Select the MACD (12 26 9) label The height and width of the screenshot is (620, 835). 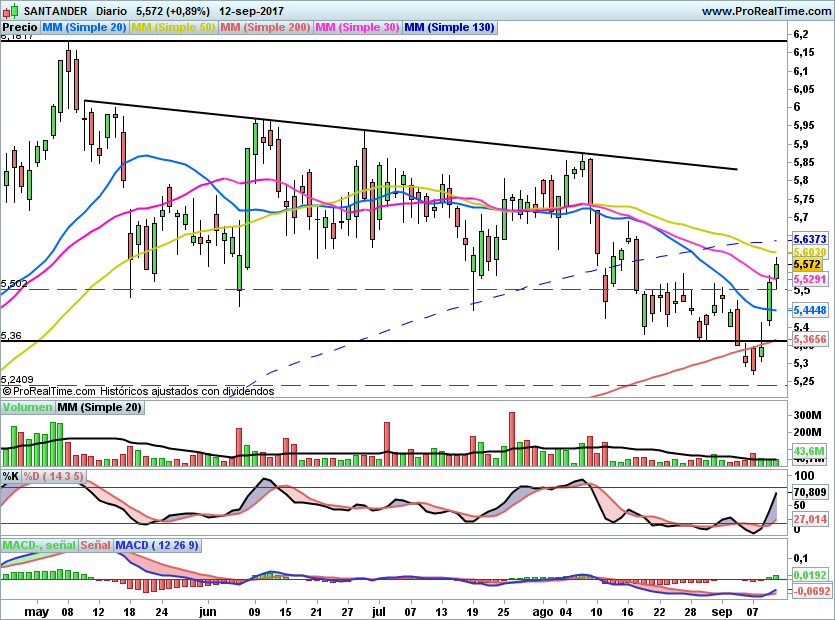pos(158,545)
